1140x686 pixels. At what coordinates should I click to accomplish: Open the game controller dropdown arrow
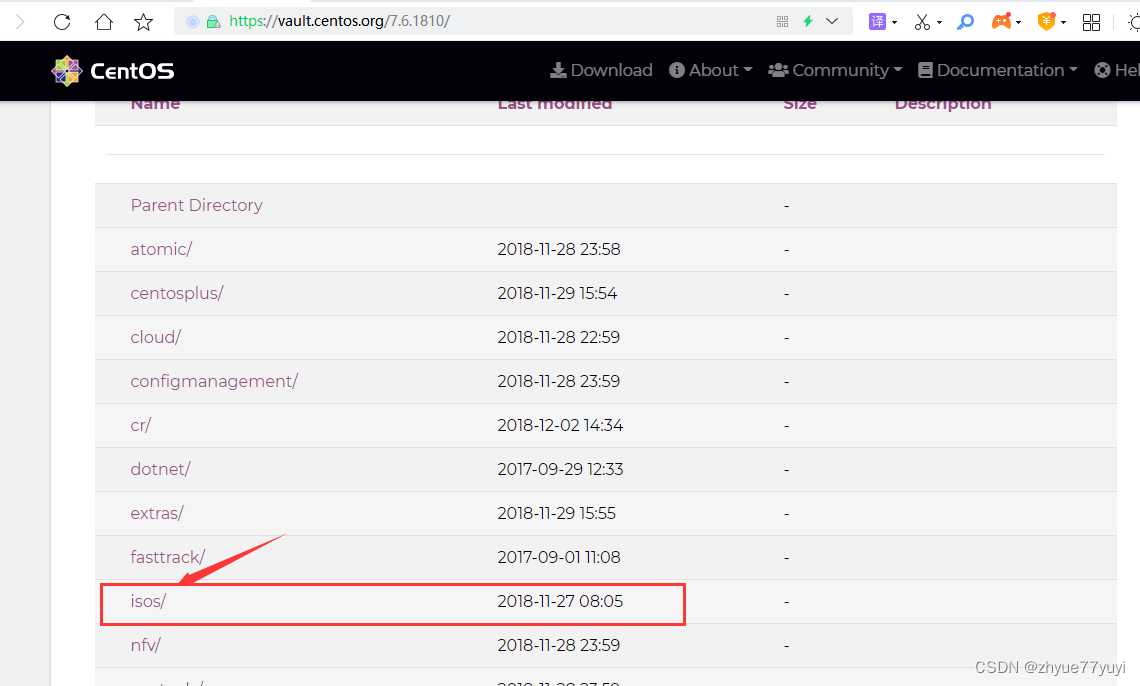tap(1019, 23)
